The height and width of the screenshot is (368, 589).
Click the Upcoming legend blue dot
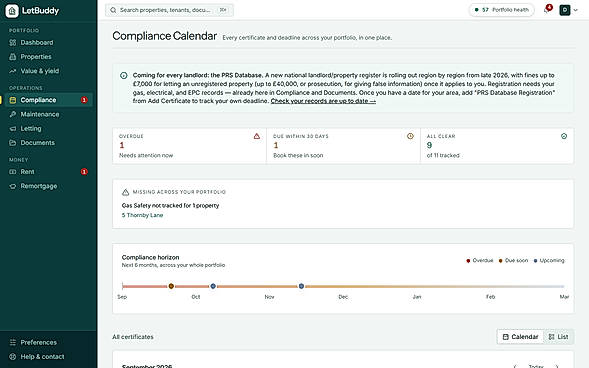(535, 261)
